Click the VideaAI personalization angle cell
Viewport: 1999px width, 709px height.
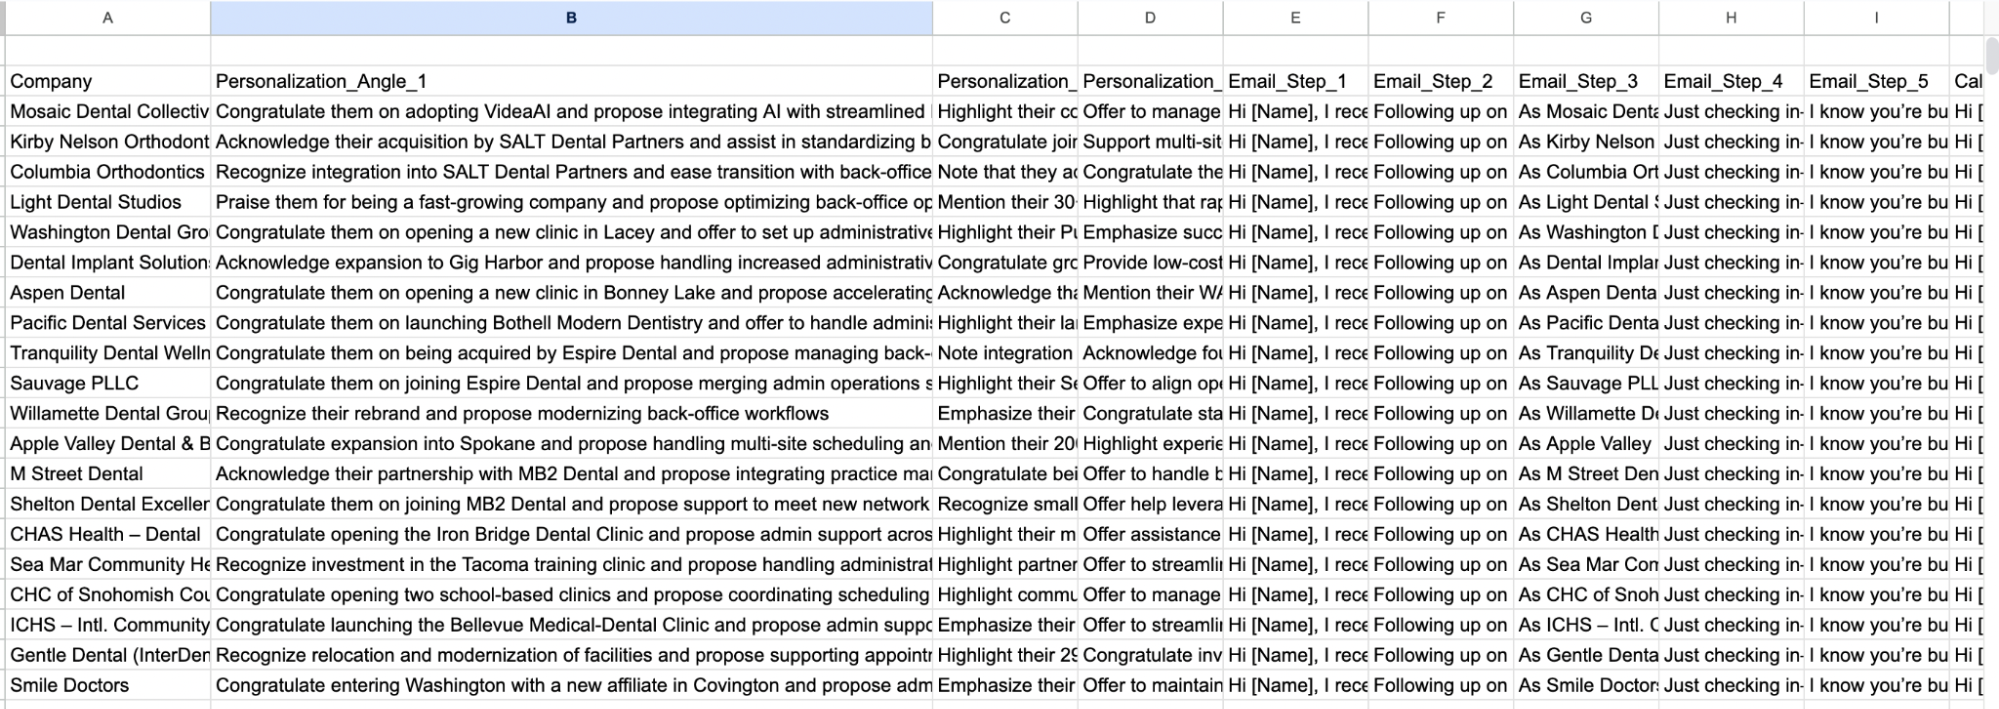click(571, 112)
